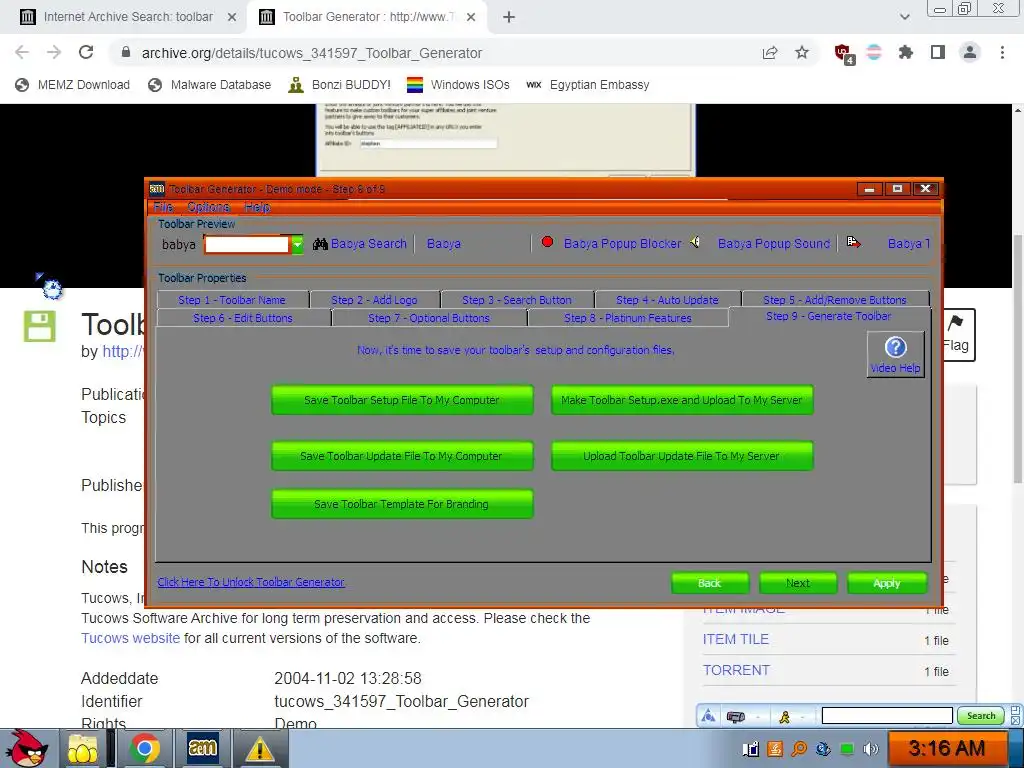Click Save Toolbar Template For Branding
This screenshot has width=1024, height=768.
point(402,504)
